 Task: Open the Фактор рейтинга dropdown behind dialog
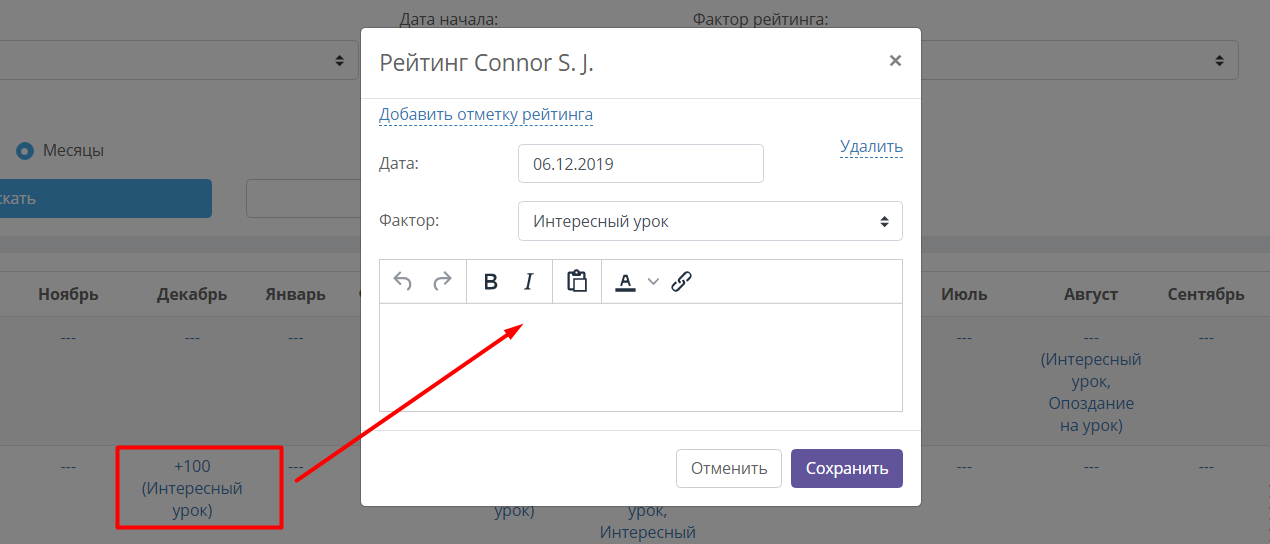(1080, 60)
